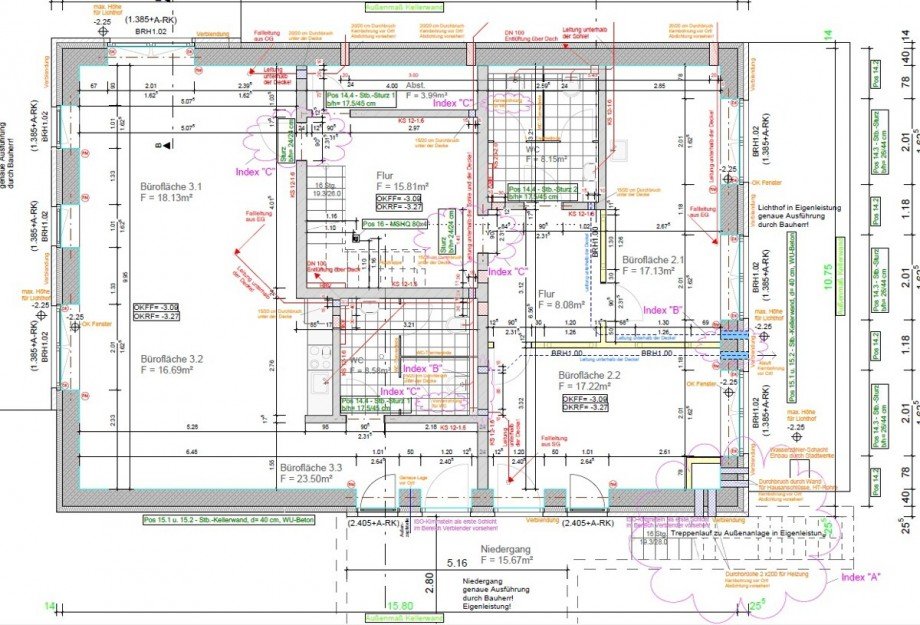Viewport: 920px width, 625px height.
Task: Expand the Pos 16 - MSHQ 80x4 label
Action: tap(394, 223)
